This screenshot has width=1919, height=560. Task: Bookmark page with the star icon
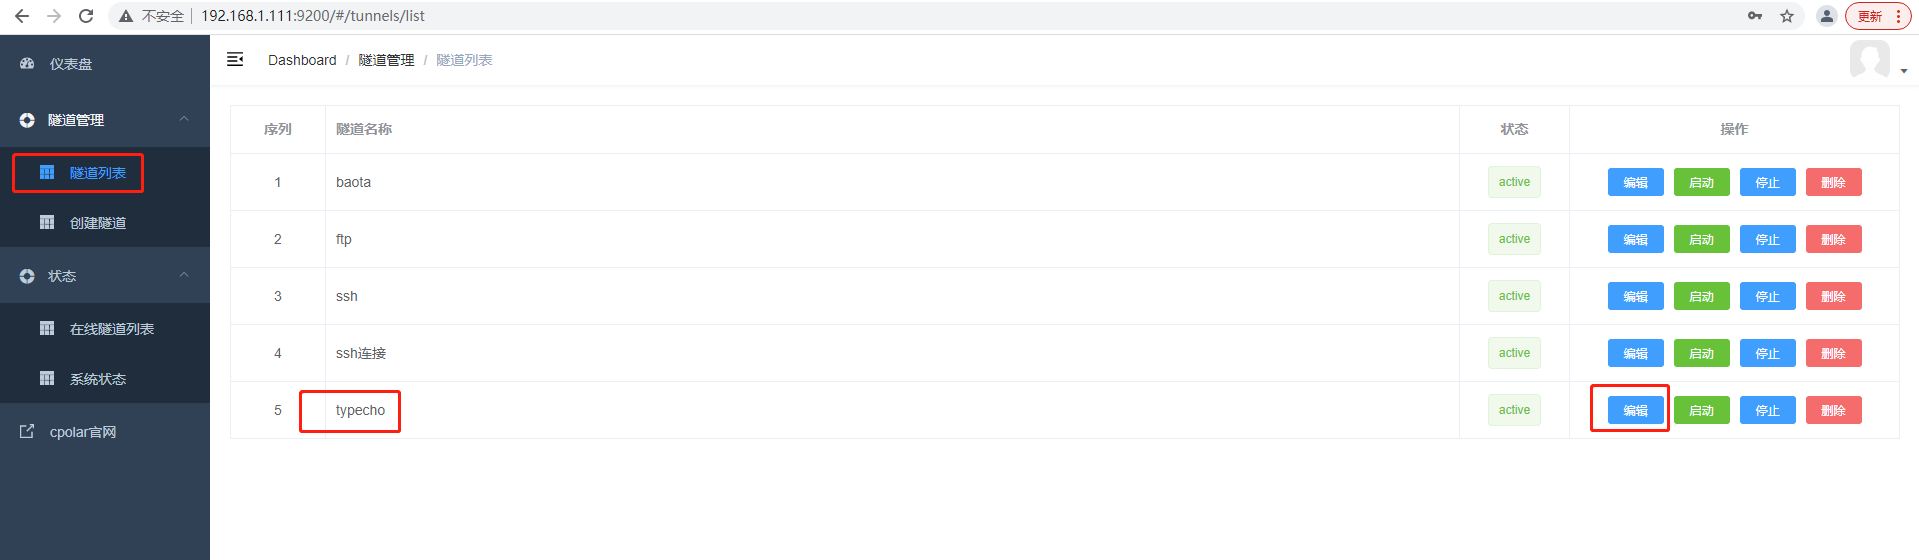1787,16
